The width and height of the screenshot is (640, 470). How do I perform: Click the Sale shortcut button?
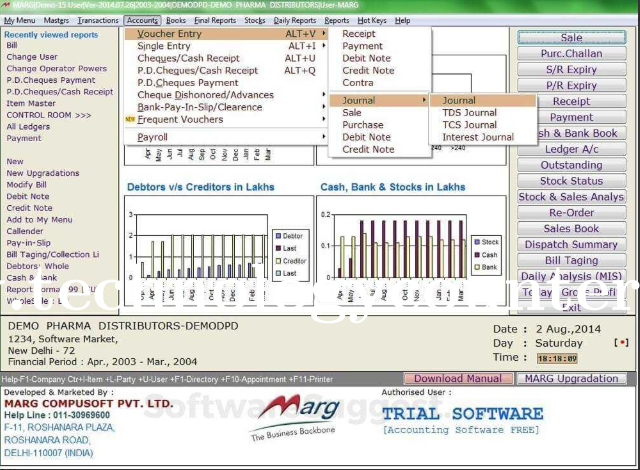(x=571, y=38)
